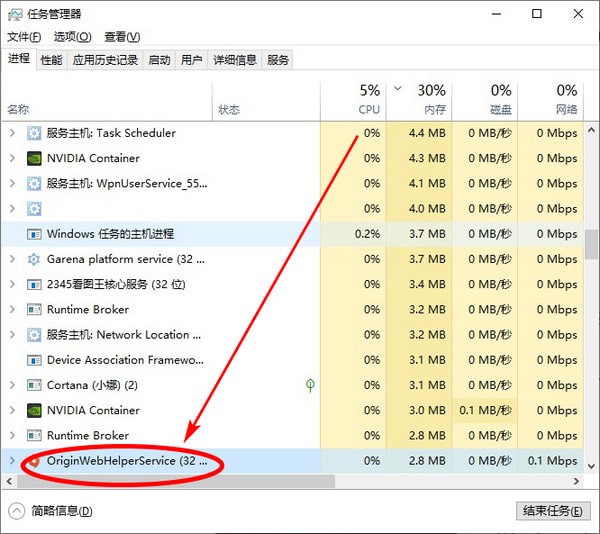The height and width of the screenshot is (534, 600).
Task: Sort by the 名称 column header
Action: click(x=107, y=100)
